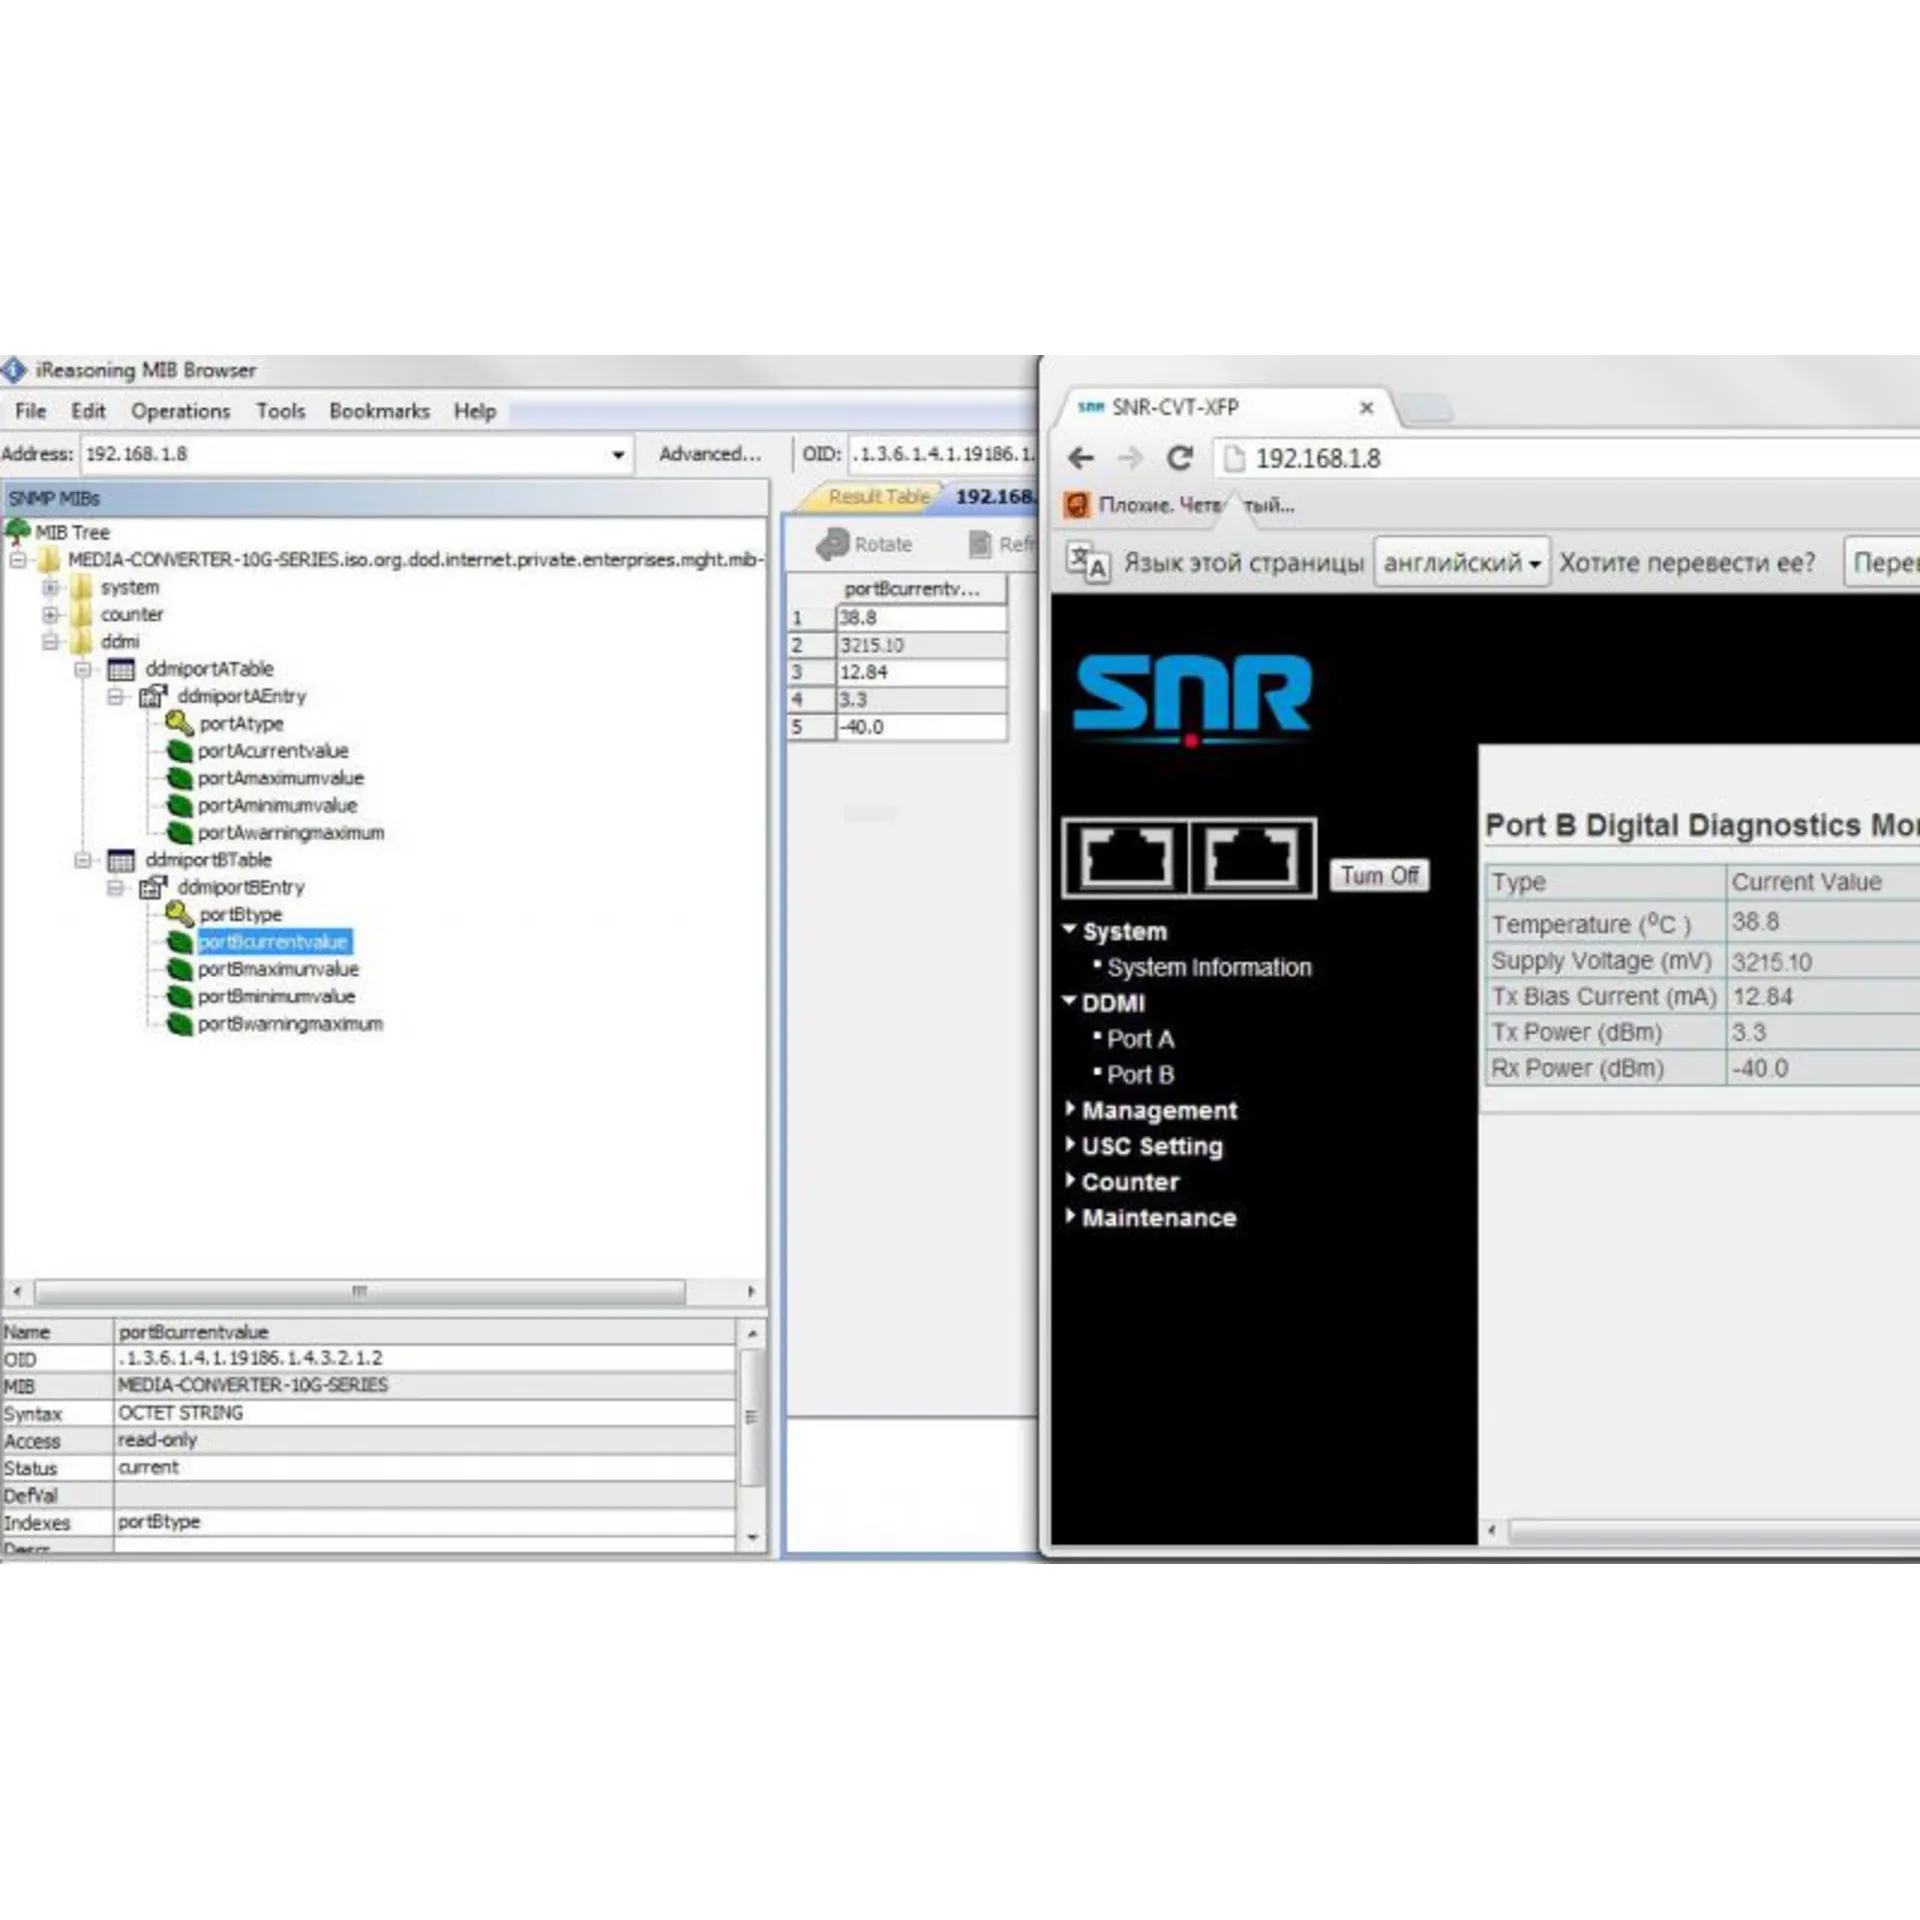The height and width of the screenshot is (1920, 1920).
Task: Click the MIB tree horizontal scrollbar
Action: [x=360, y=1292]
